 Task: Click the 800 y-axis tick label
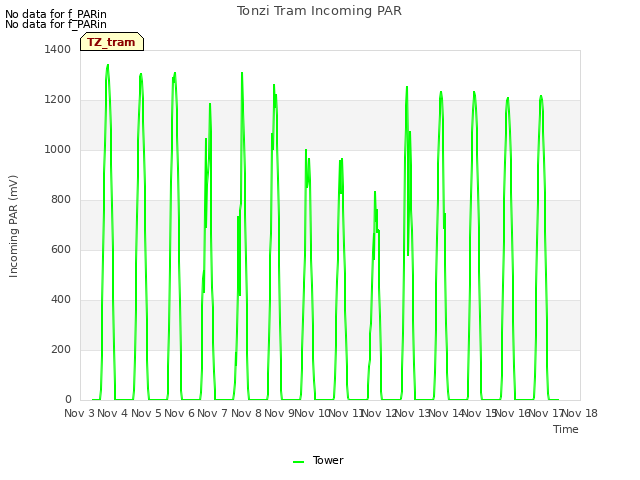[x=61, y=200]
